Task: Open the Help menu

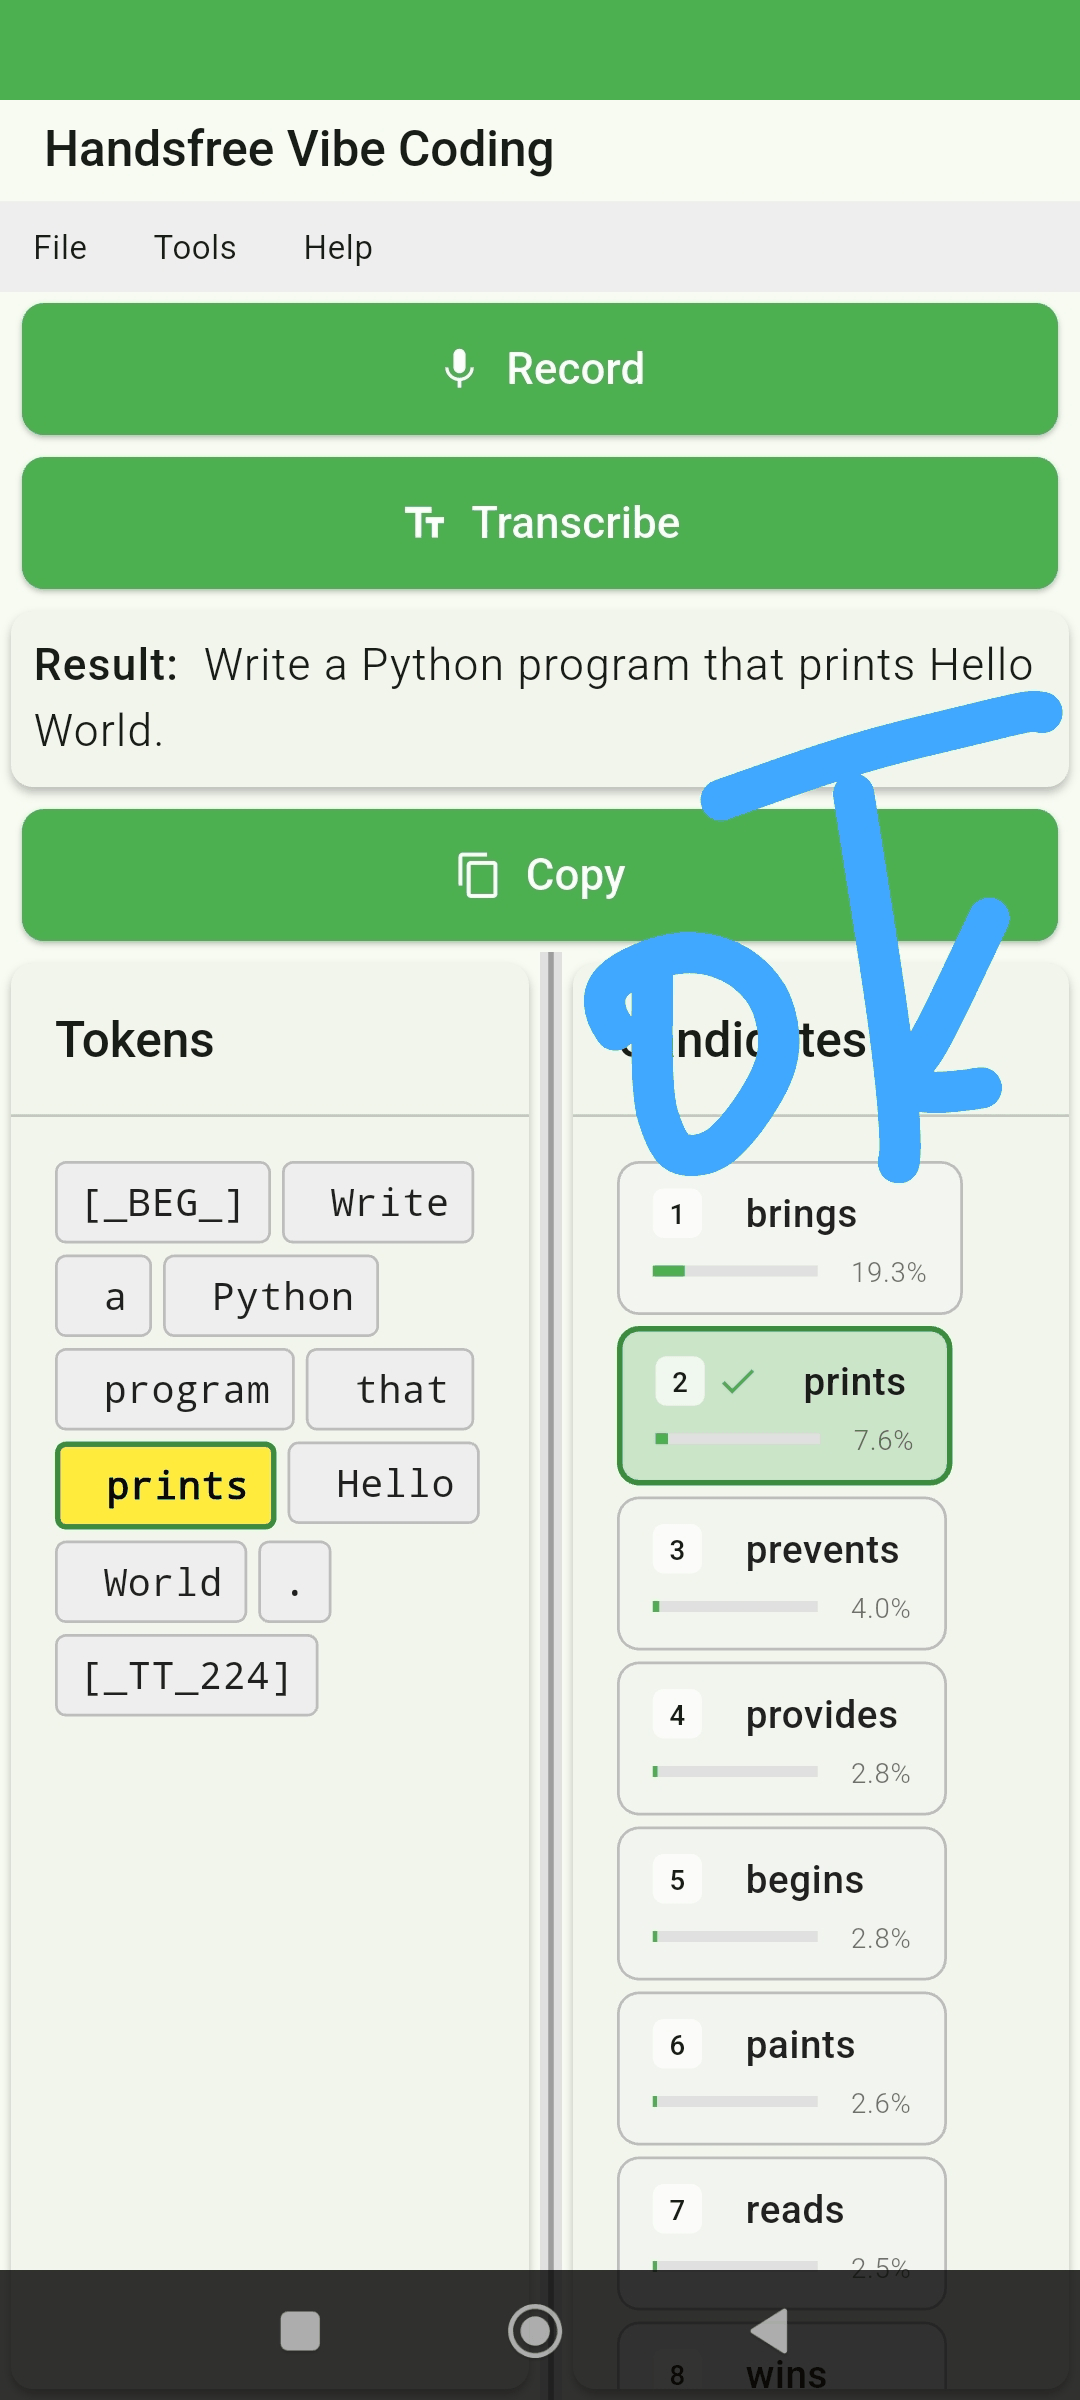Action: point(338,247)
